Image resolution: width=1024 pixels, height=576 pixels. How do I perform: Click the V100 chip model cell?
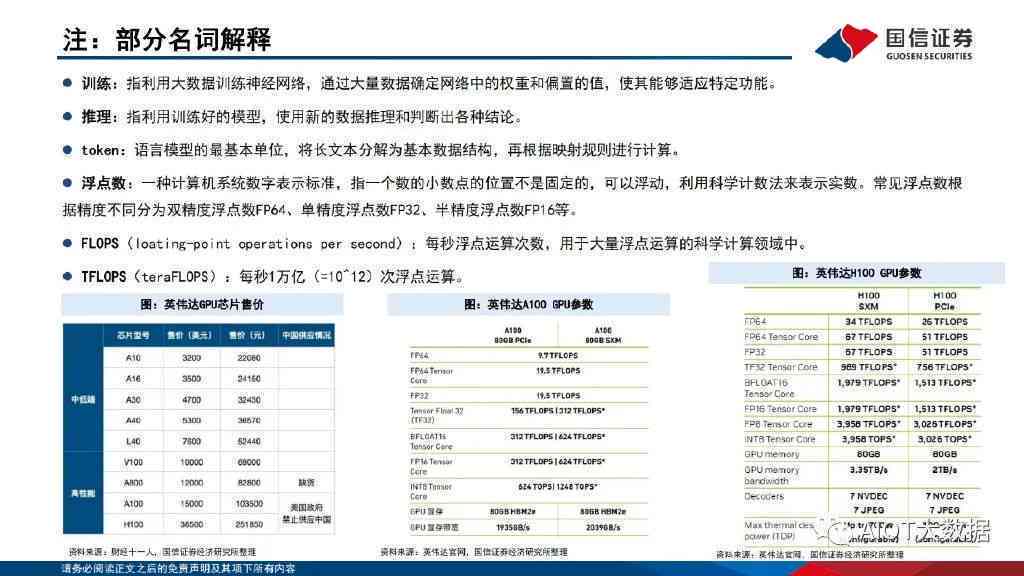click(x=133, y=462)
